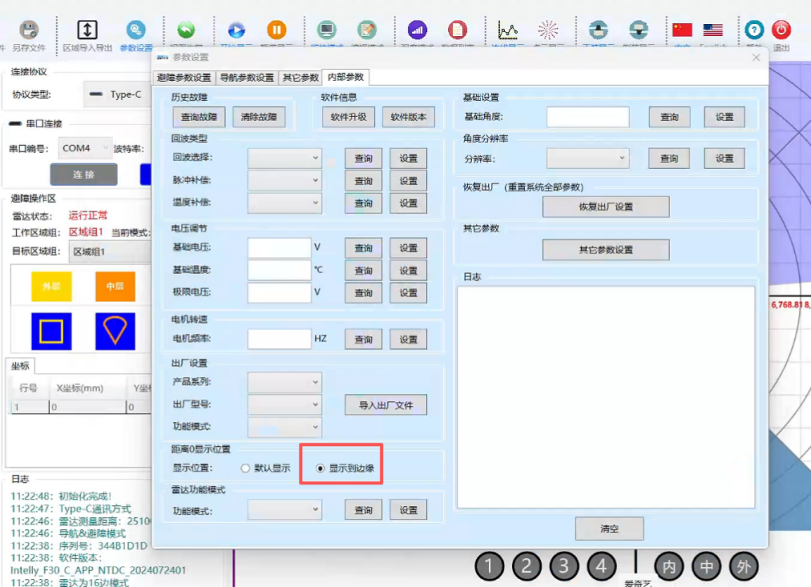Open the 区域组1 target zone group dropdown
Screen dimensions: 811x587
point(111,252)
